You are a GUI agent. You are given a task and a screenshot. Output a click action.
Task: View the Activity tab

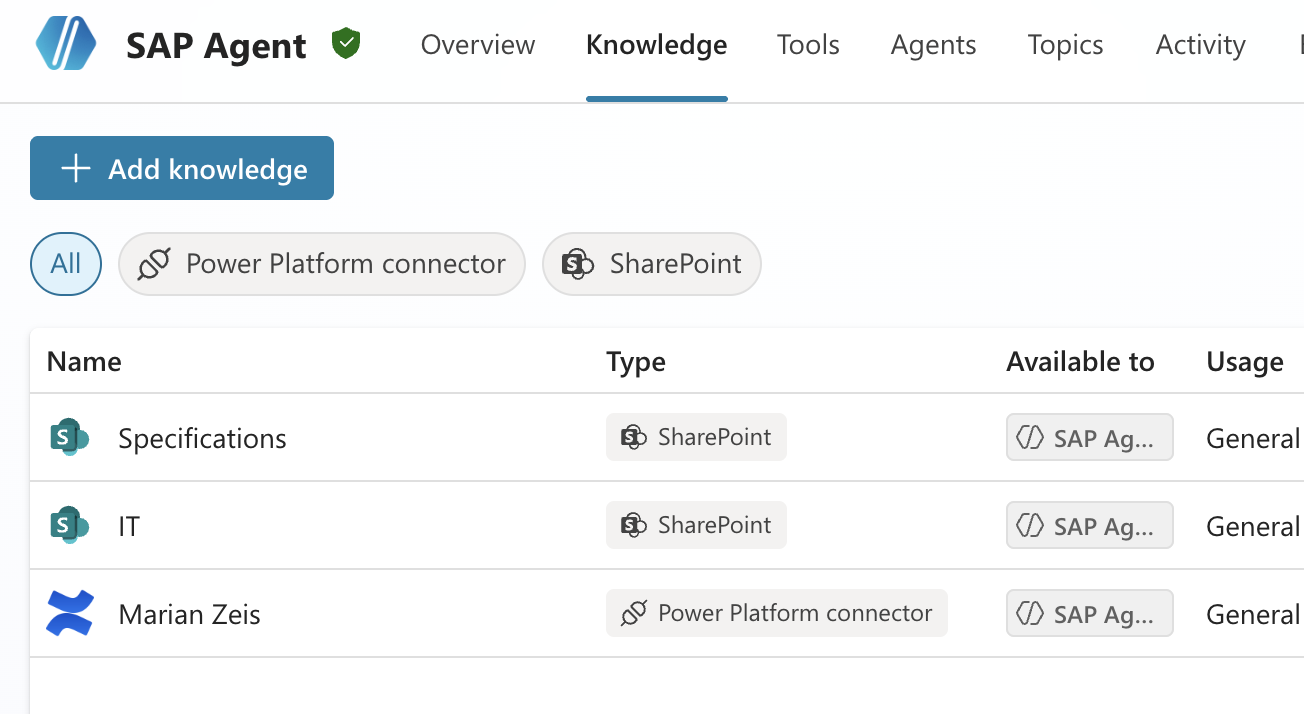coord(1201,45)
